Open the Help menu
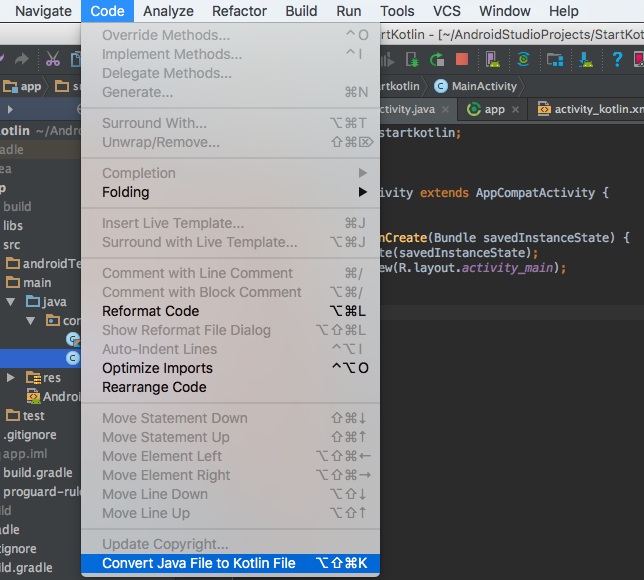The width and height of the screenshot is (644, 580). pyautogui.click(x=564, y=11)
